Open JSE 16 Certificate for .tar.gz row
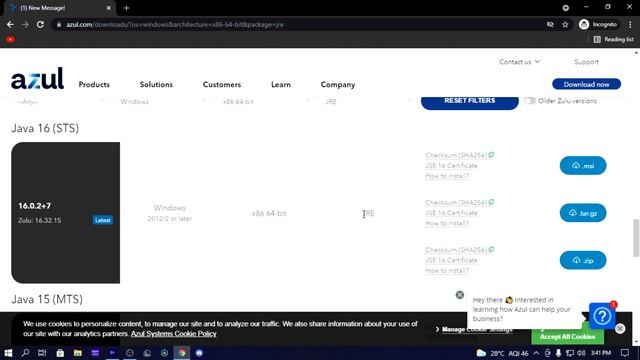640x360 pixels. (x=451, y=213)
